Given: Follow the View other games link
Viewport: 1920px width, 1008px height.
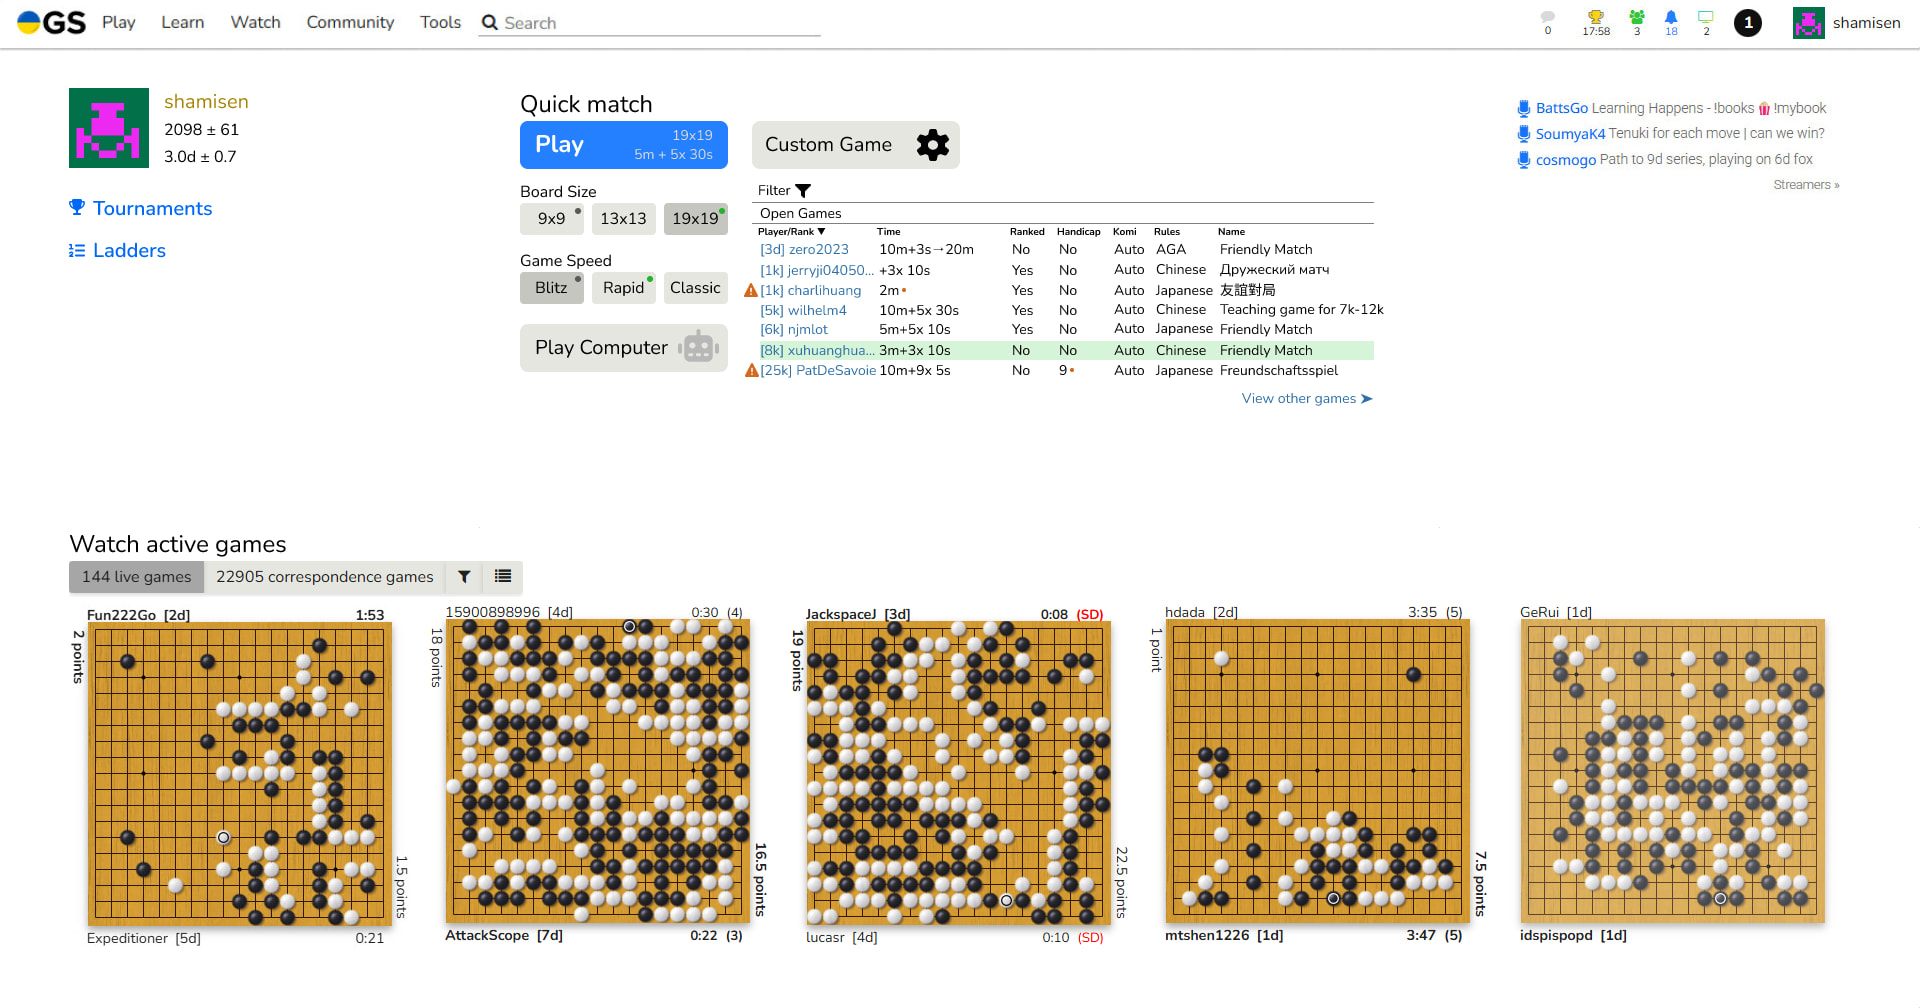Looking at the screenshot, I should tap(1306, 399).
